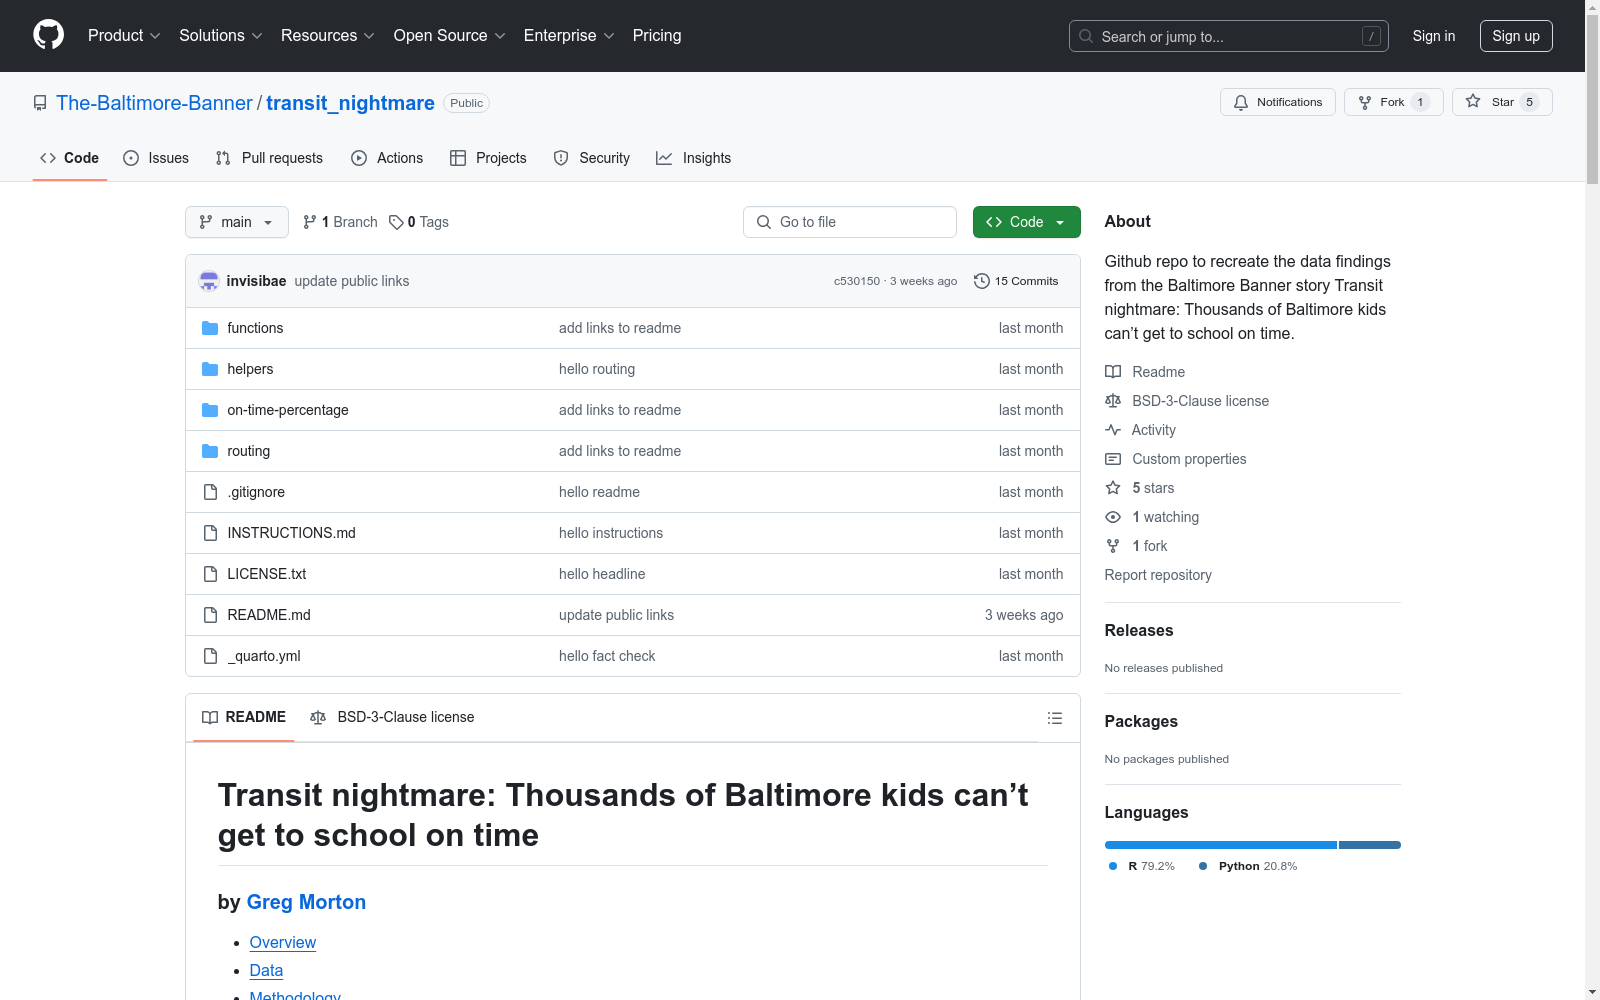Click the Search or jump to field
This screenshot has width=1600, height=1000.
pos(1229,36)
